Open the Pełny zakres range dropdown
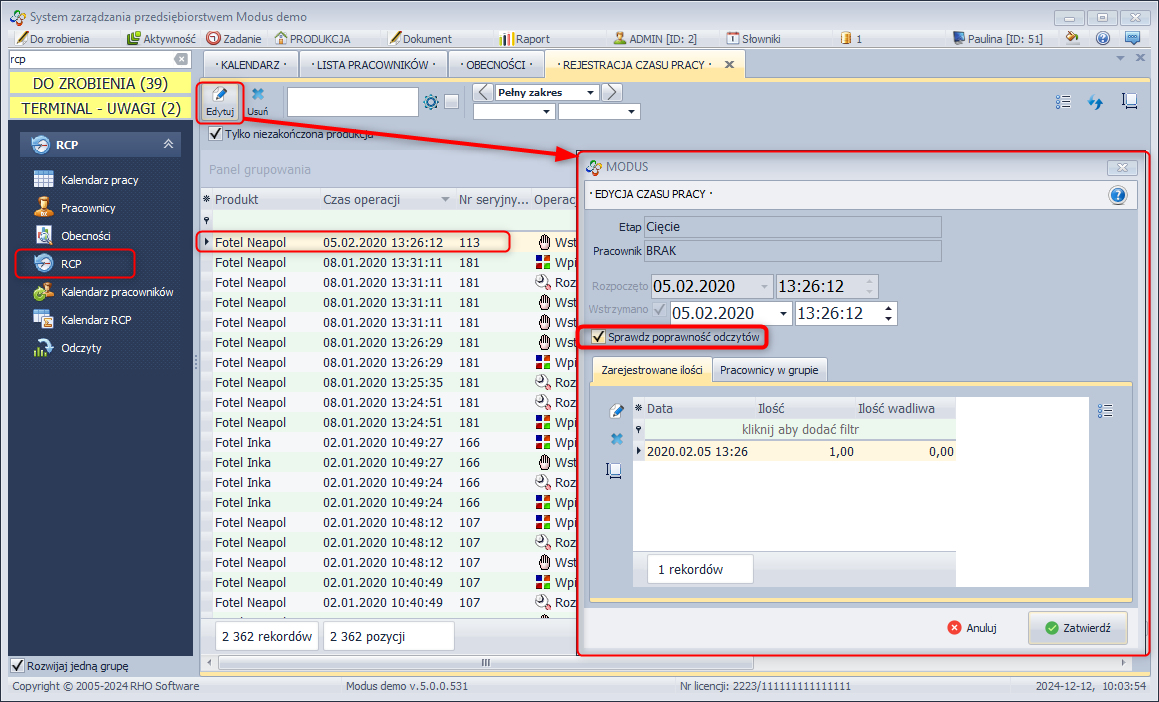 tap(591, 93)
